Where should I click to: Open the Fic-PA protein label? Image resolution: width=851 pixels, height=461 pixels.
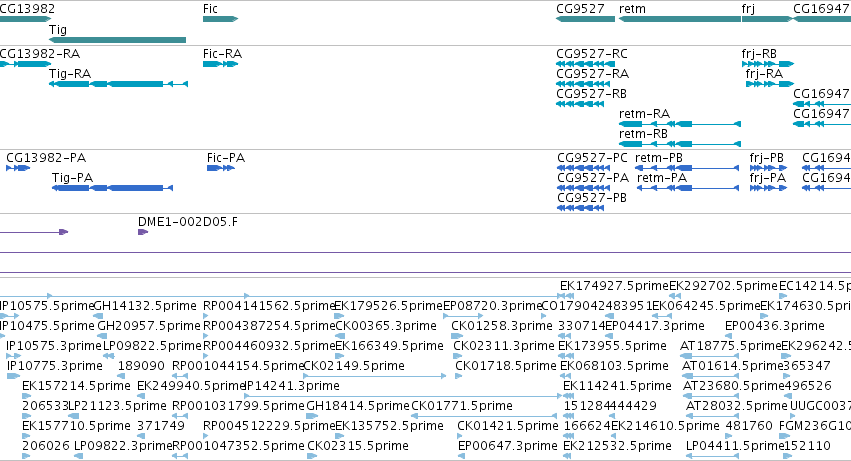pos(226,158)
